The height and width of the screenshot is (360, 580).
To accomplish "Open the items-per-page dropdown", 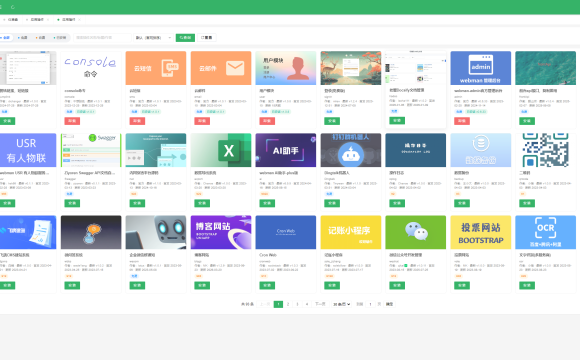I will pos(341,304).
